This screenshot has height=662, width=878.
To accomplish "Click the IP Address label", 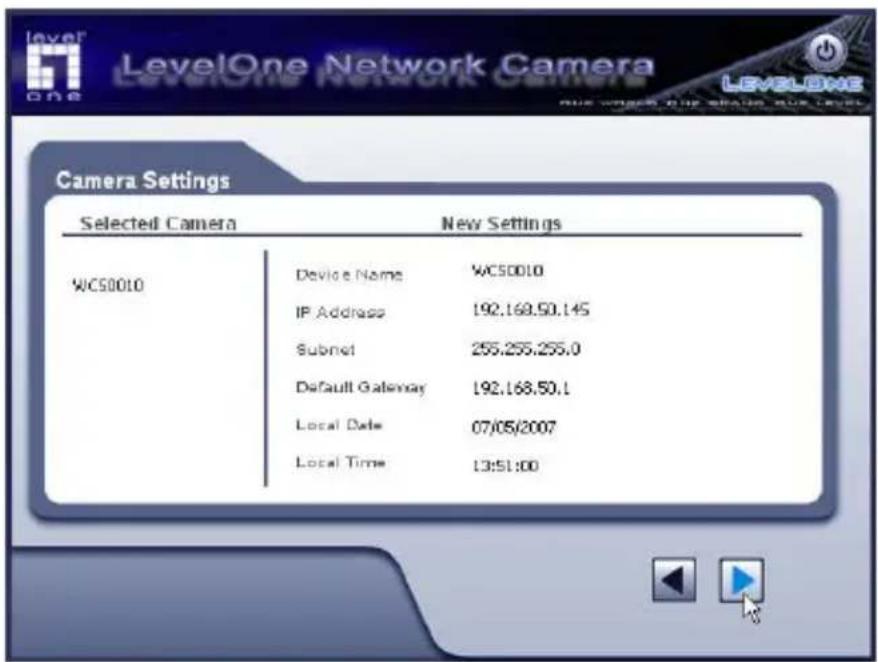I will 340,312.
